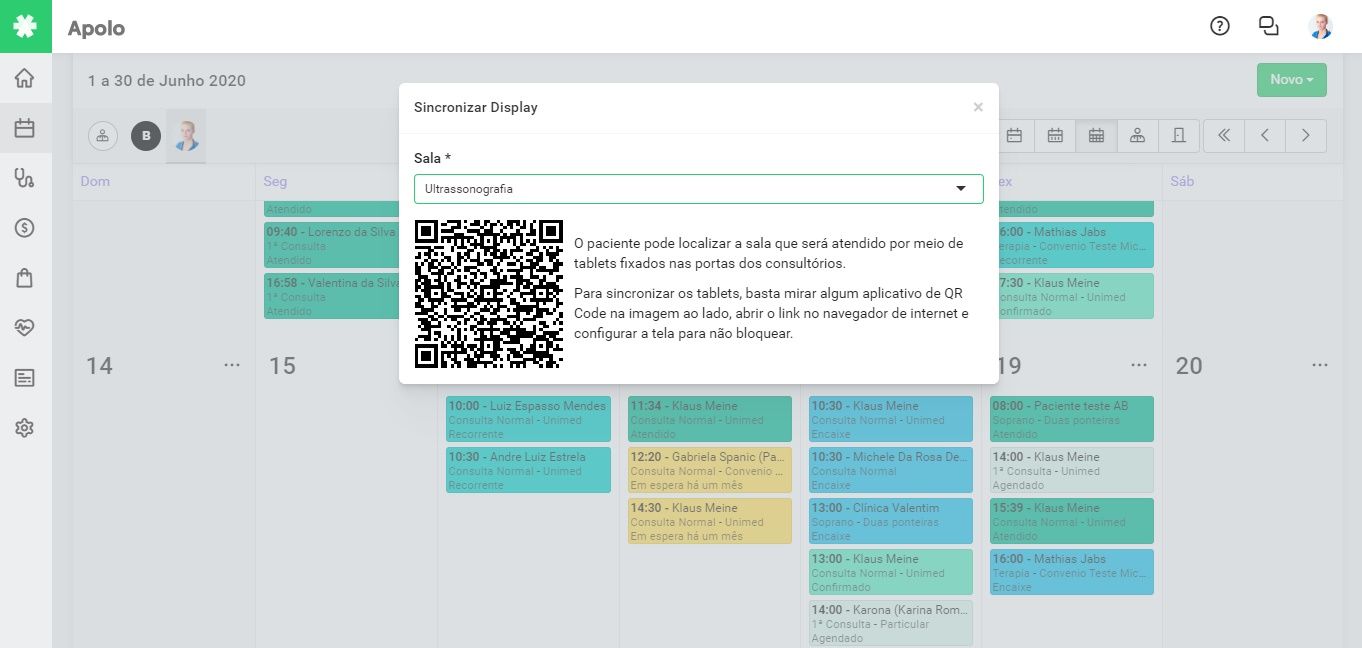This screenshot has height=648, width=1362.
Task: Click the all-professionals filter icon
Action: [x=103, y=136]
